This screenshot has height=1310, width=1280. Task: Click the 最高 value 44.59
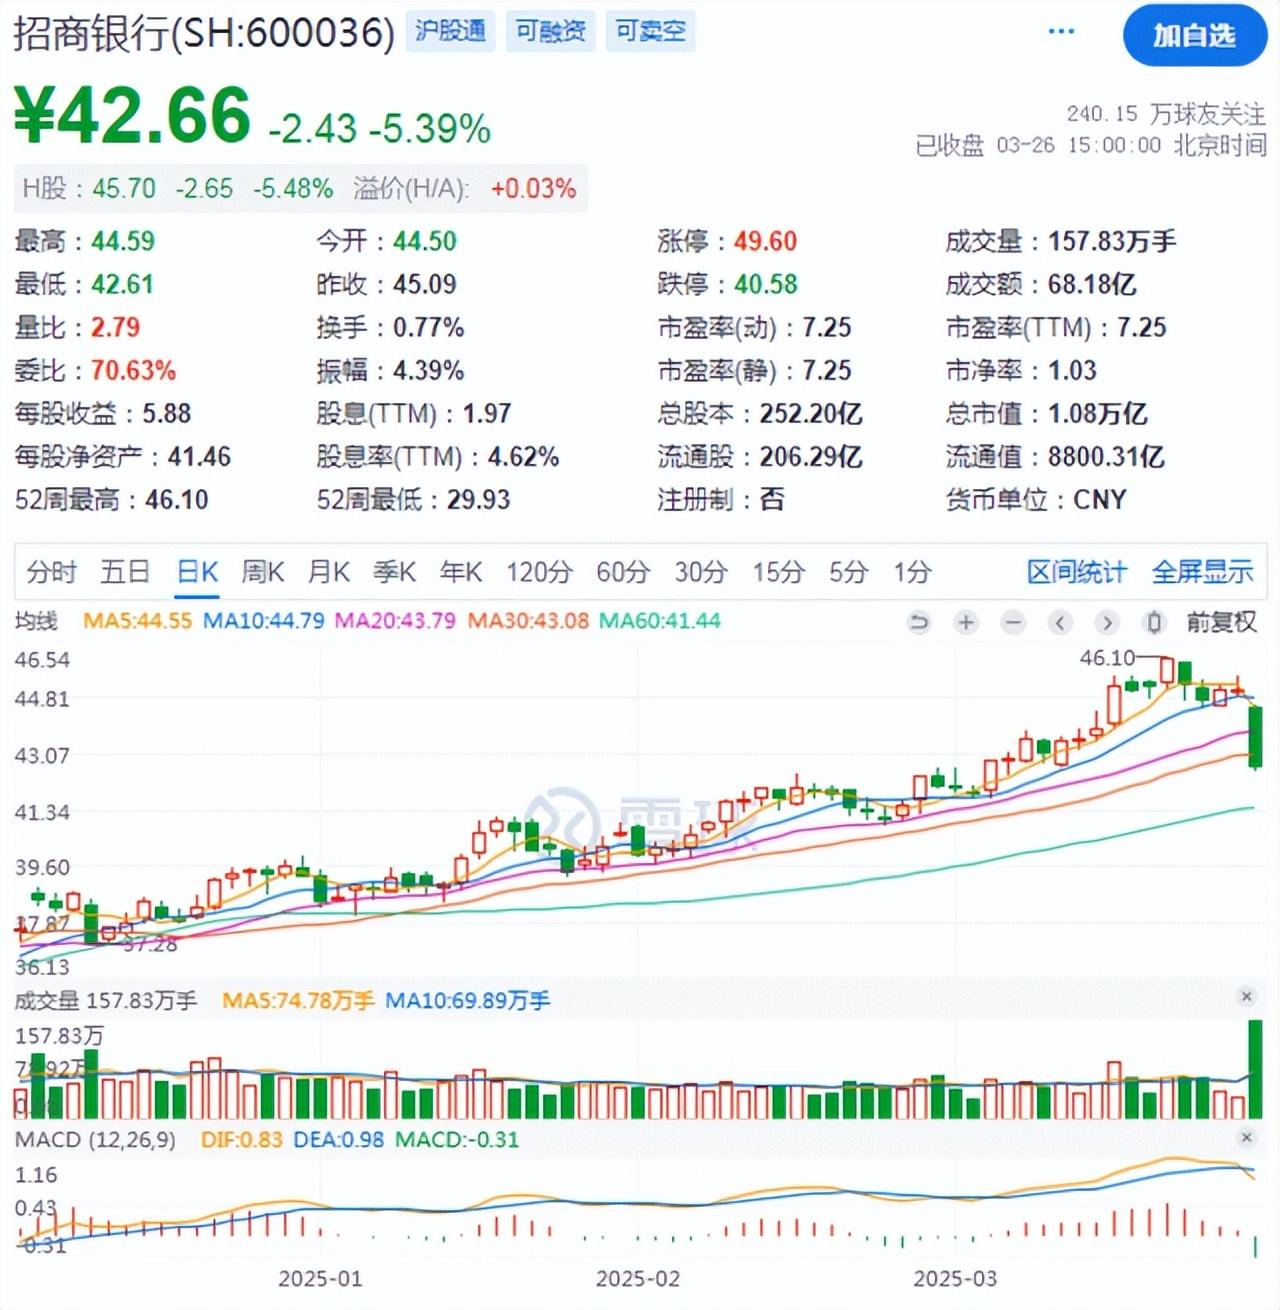point(123,241)
